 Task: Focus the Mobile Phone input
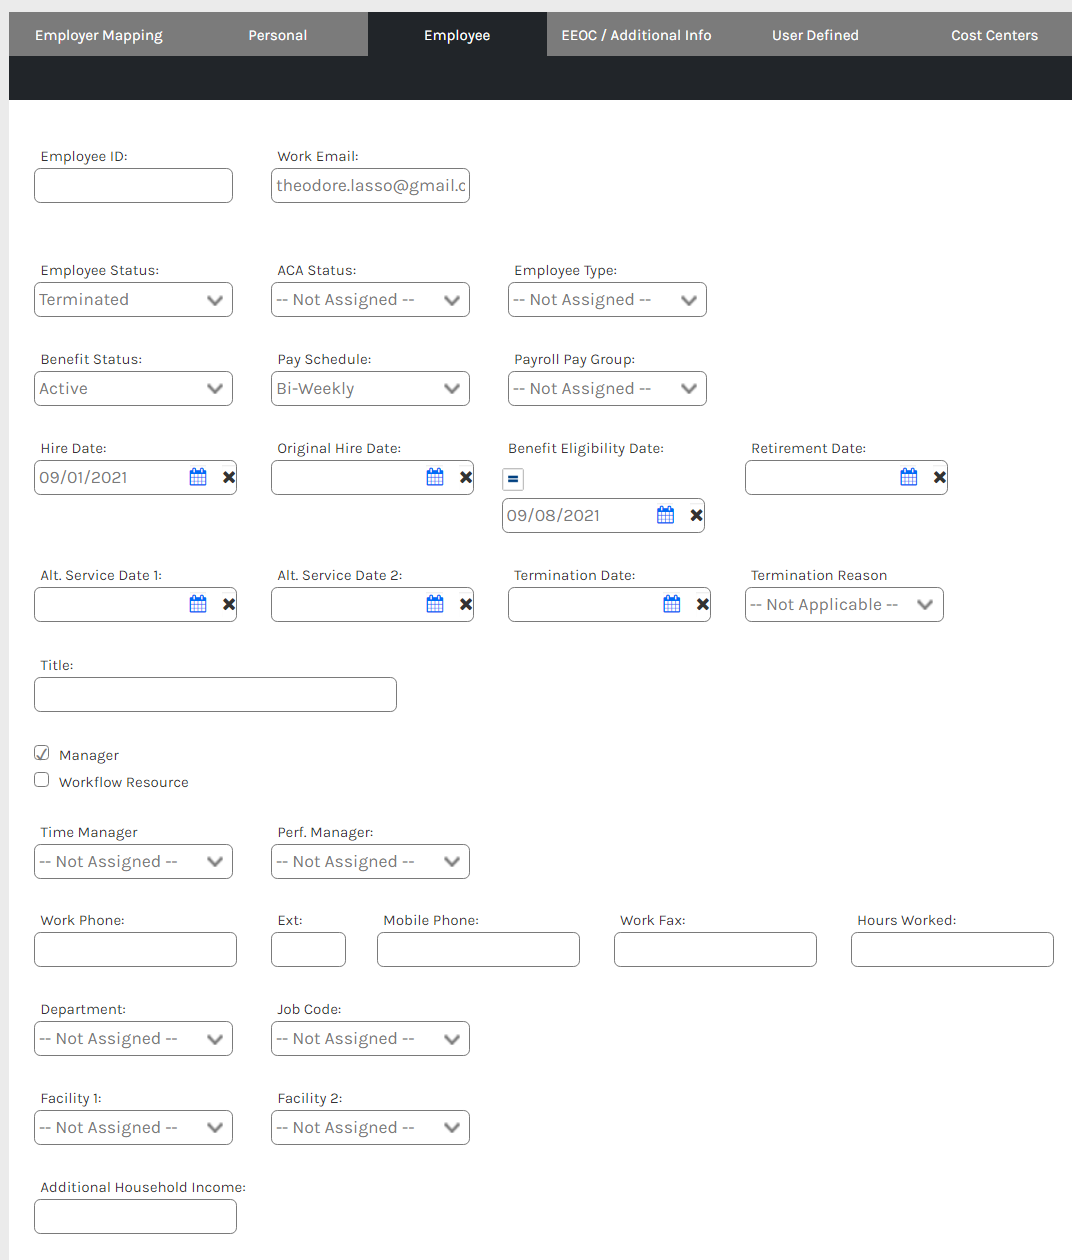(x=478, y=950)
